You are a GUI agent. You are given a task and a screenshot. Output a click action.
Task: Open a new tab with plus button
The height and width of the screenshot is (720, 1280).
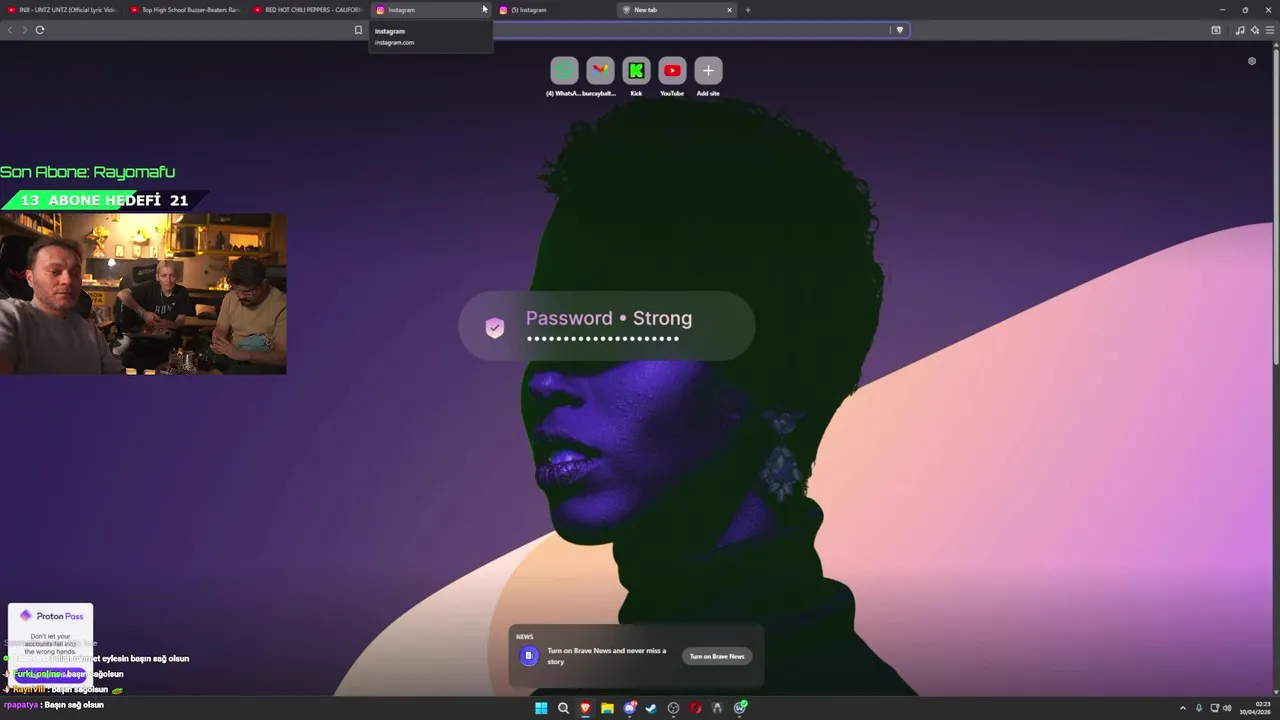pyautogui.click(x=748, y=10)
